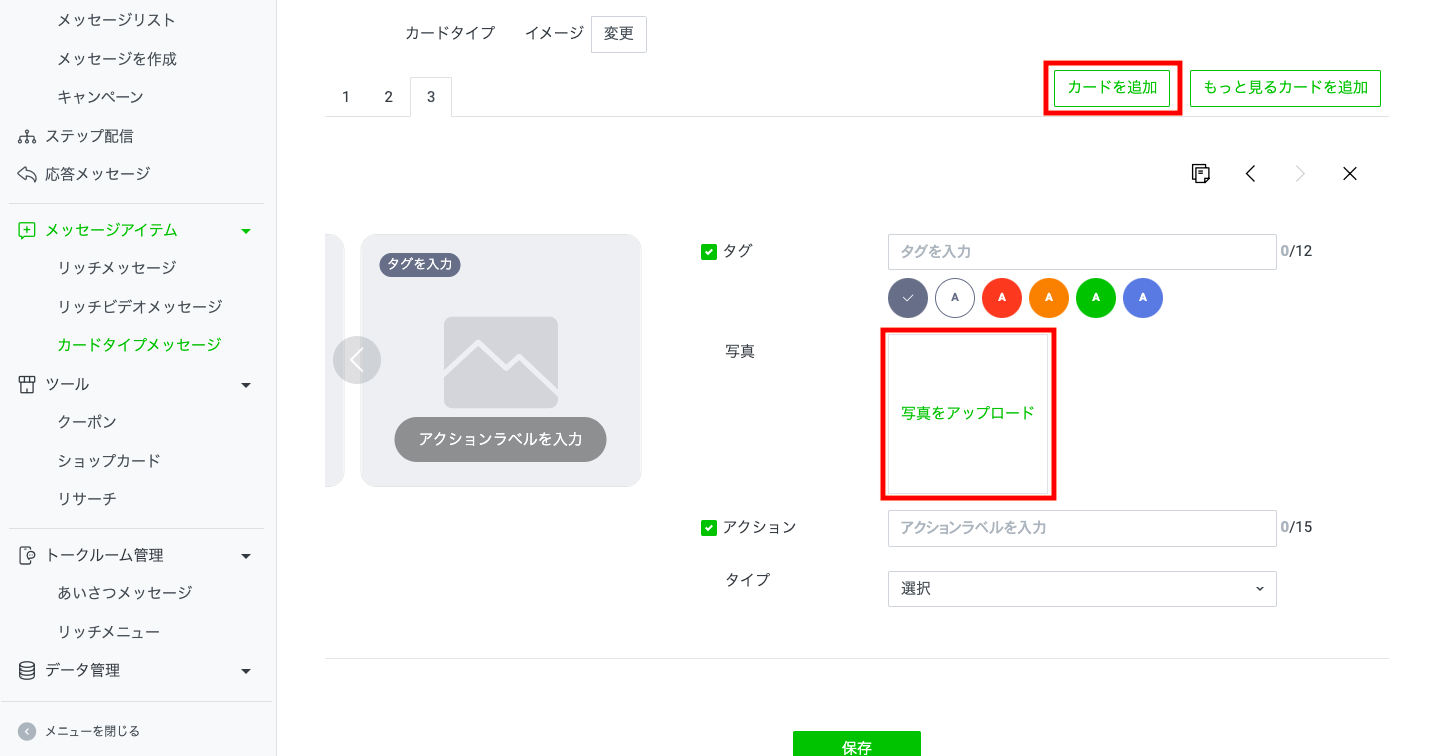This screenshot has height=756, width=1429.
Task: Switch to card tab 2
Action: click(x=388, y=97)
